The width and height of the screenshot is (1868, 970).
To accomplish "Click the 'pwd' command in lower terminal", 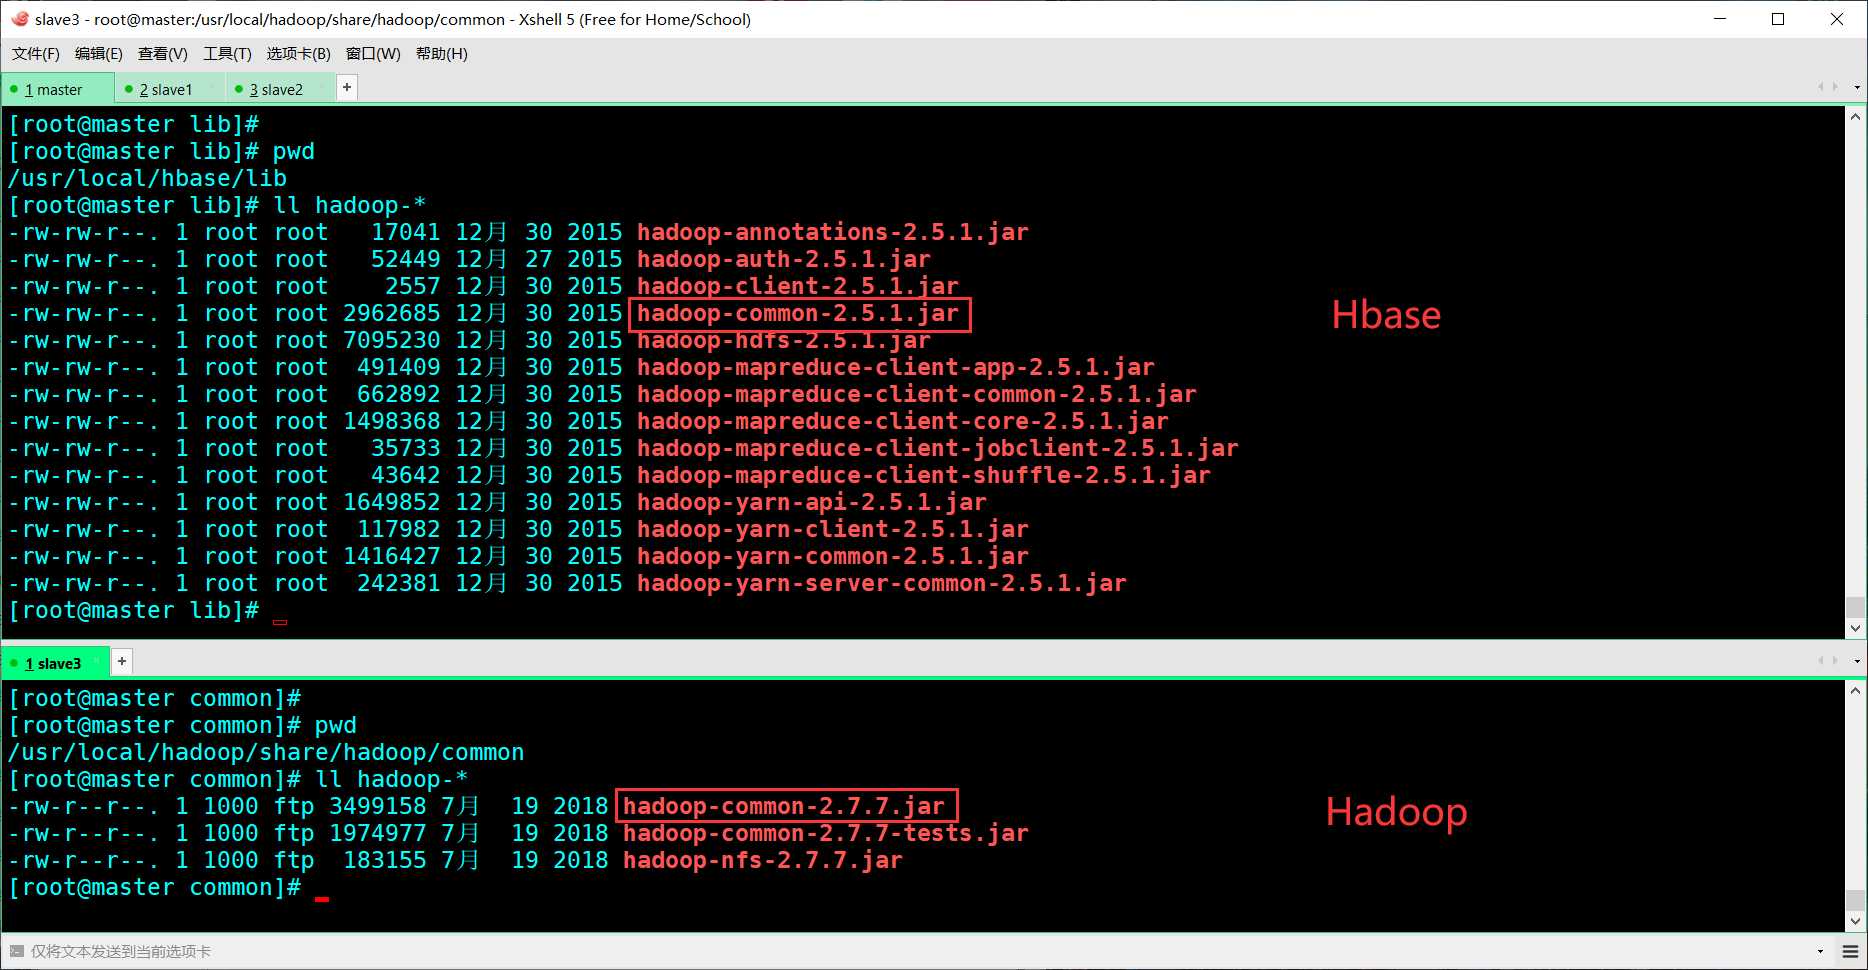I will click(x=335, y=725).
